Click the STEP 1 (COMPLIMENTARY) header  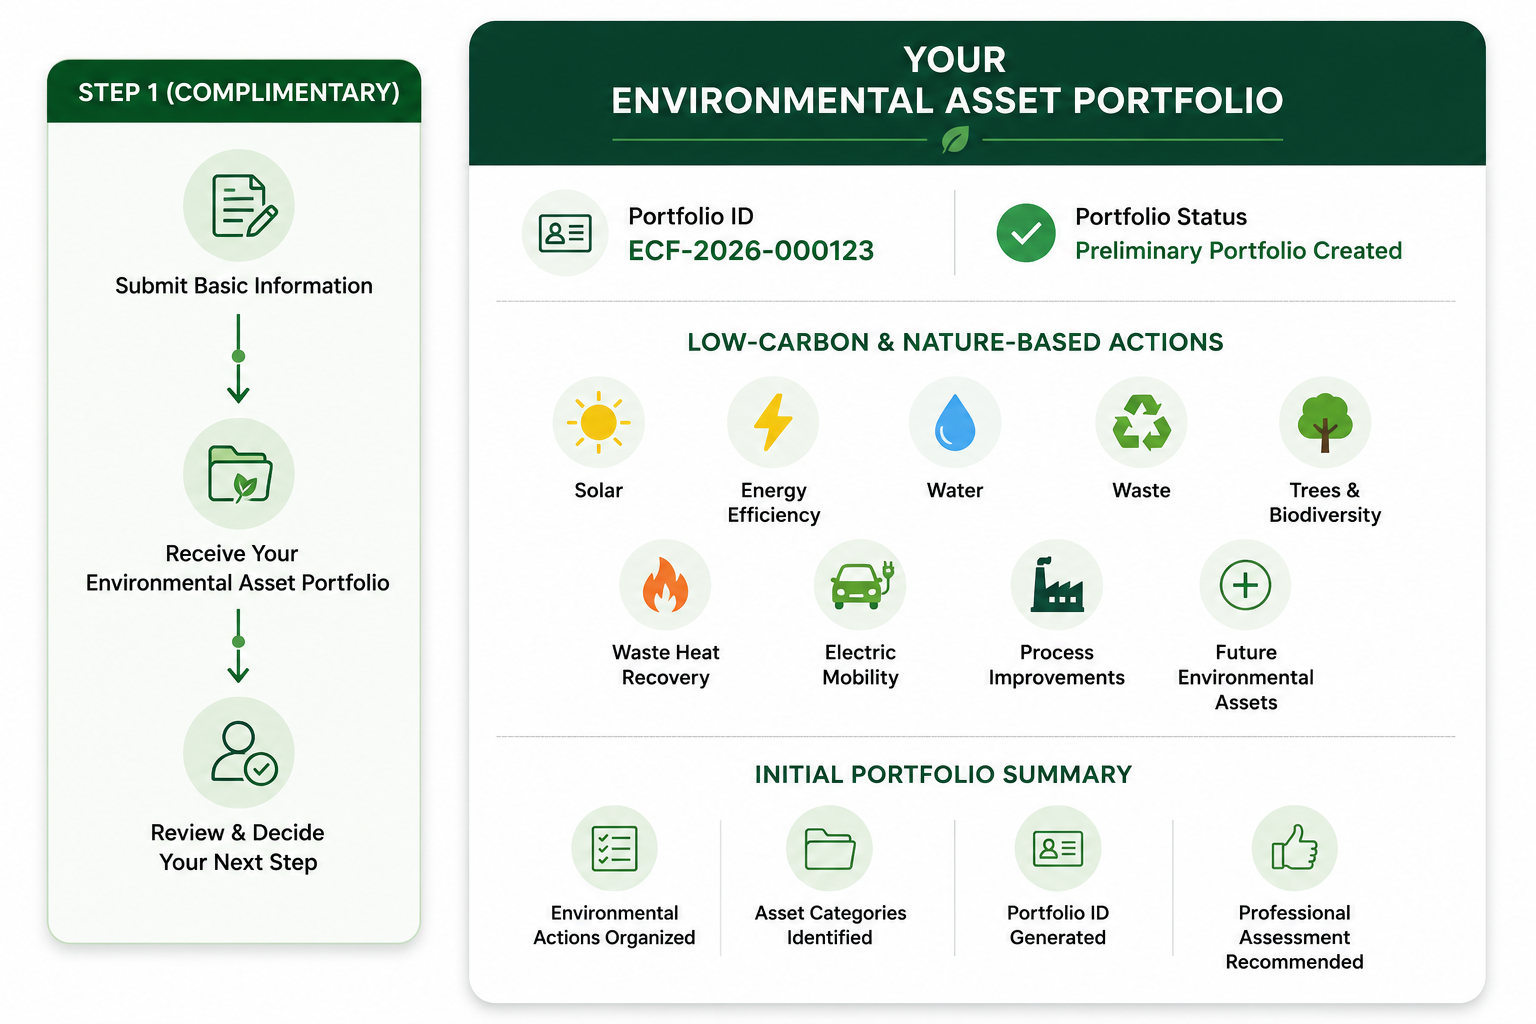pyautogui.click(x=235, y=92)
